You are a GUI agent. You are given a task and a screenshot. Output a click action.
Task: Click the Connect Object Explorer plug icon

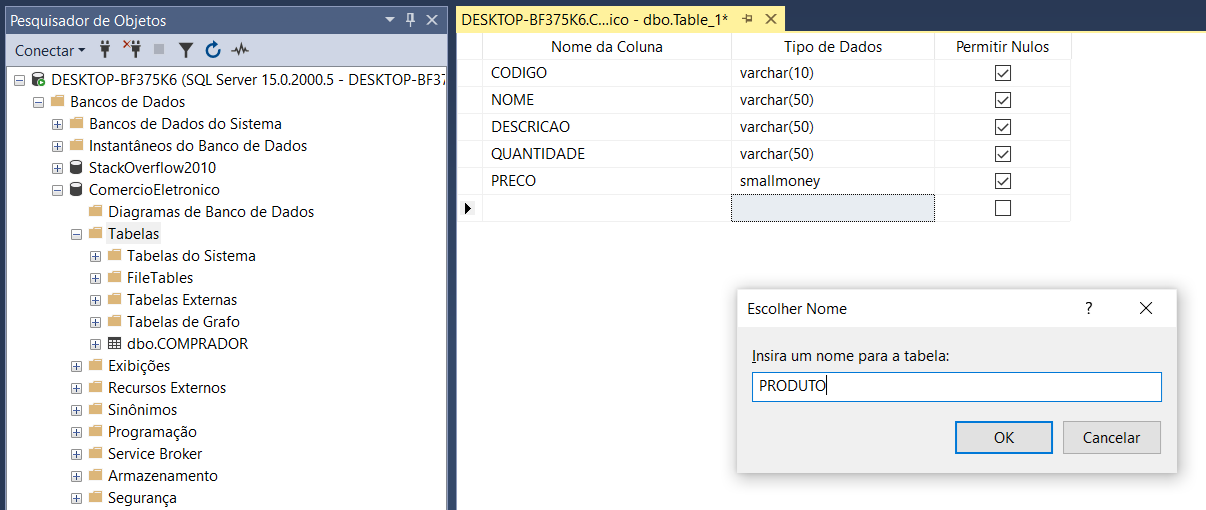(105, 49)
